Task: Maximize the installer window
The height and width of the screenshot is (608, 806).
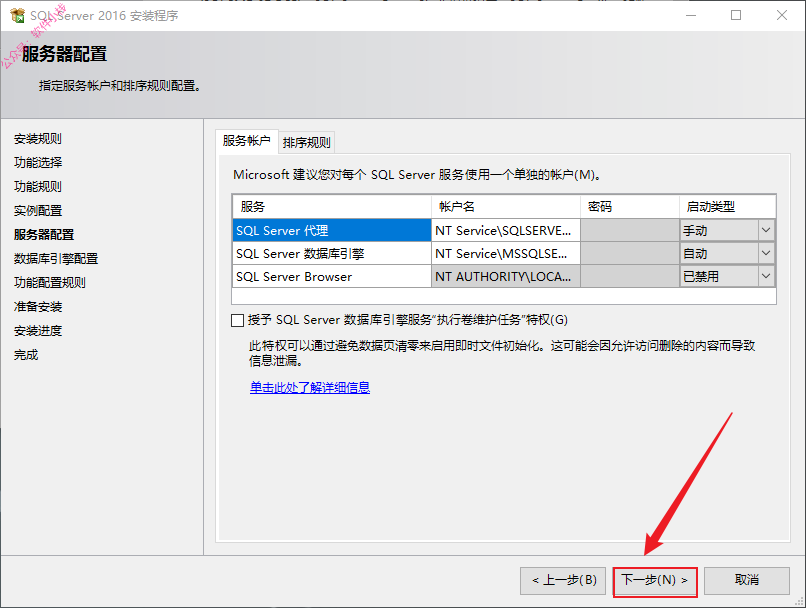Action: click(x=736, y=15)
